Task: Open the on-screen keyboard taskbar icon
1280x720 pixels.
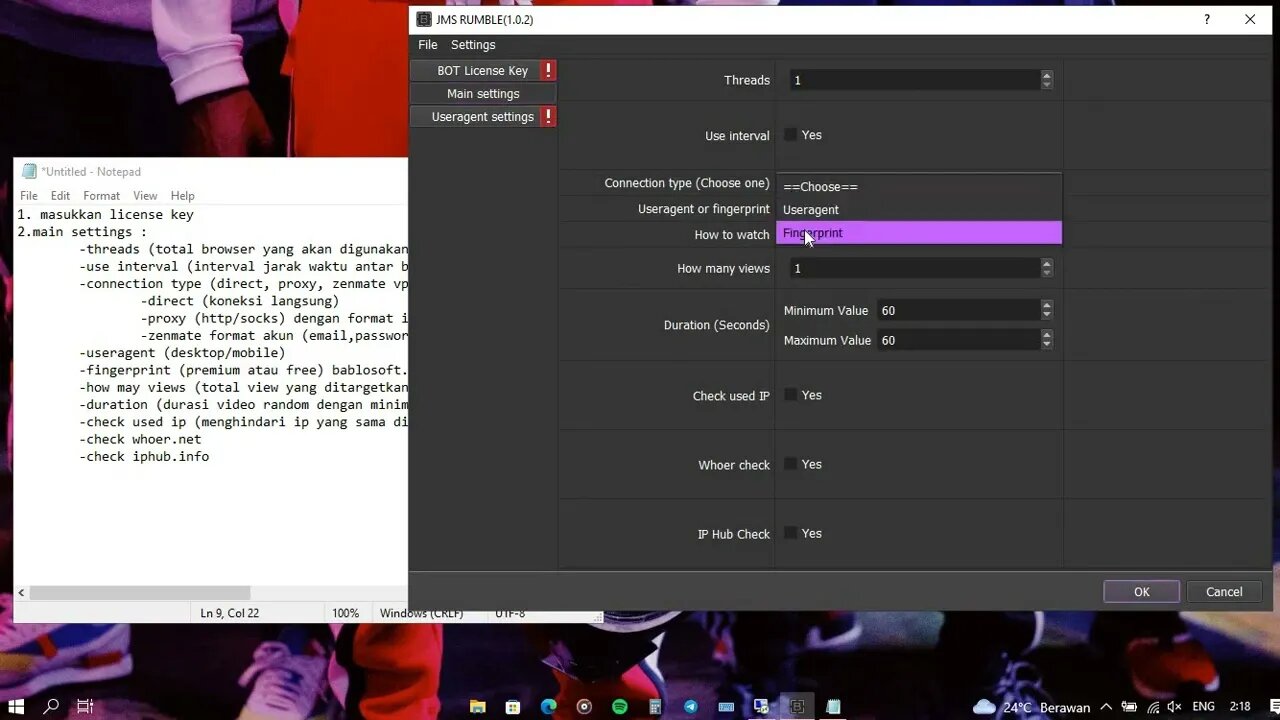Action: pos(726,706)
